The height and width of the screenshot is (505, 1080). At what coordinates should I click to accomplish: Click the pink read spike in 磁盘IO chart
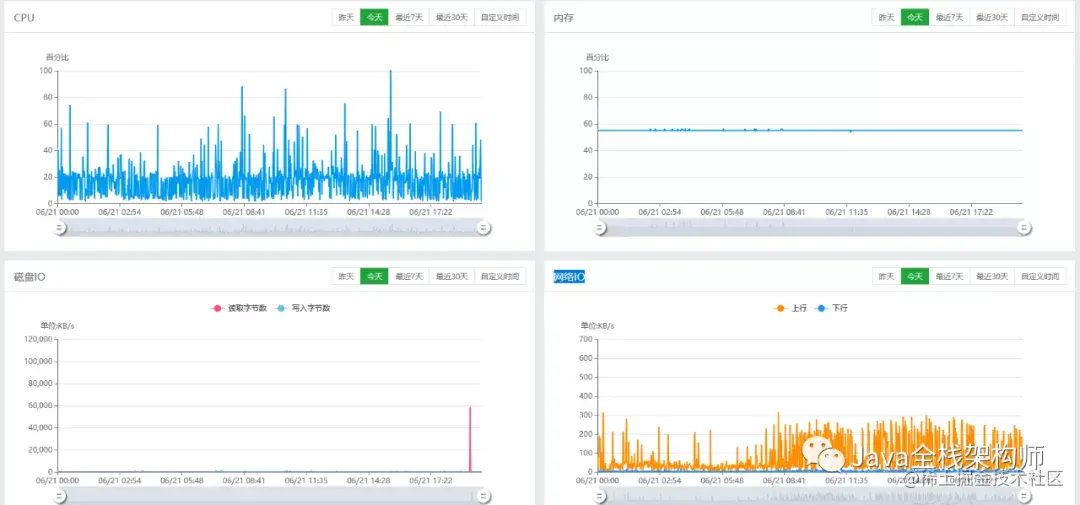click(470, 439)
